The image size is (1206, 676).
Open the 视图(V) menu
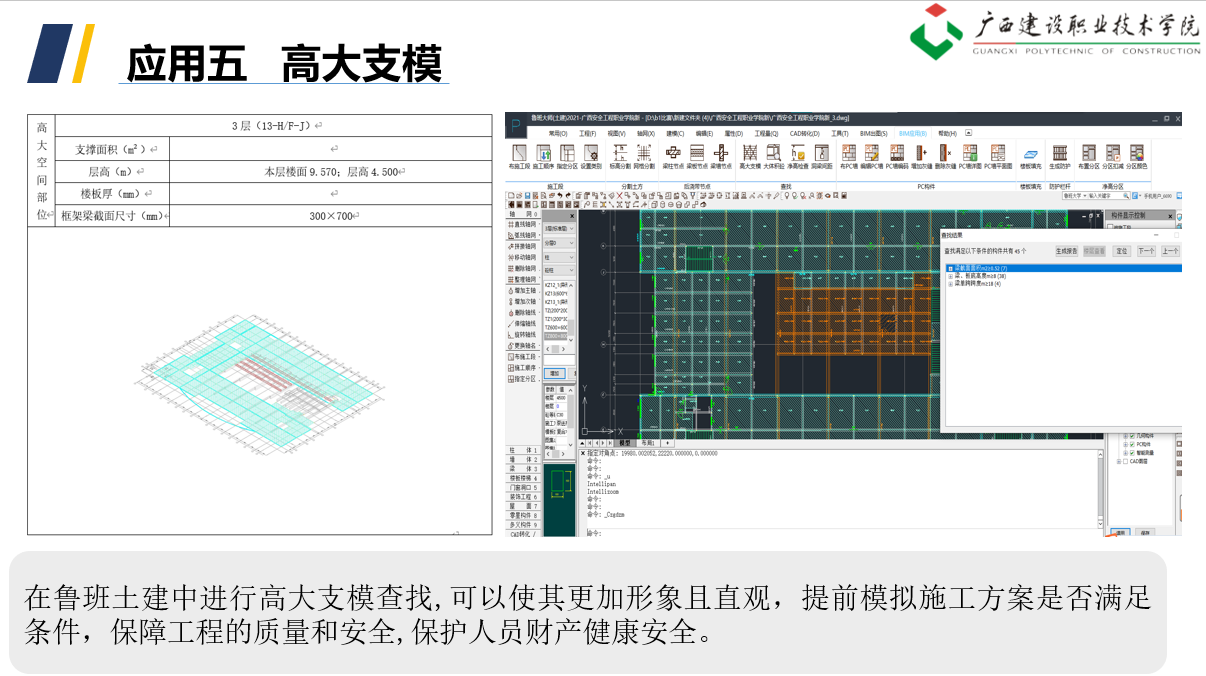616,133
